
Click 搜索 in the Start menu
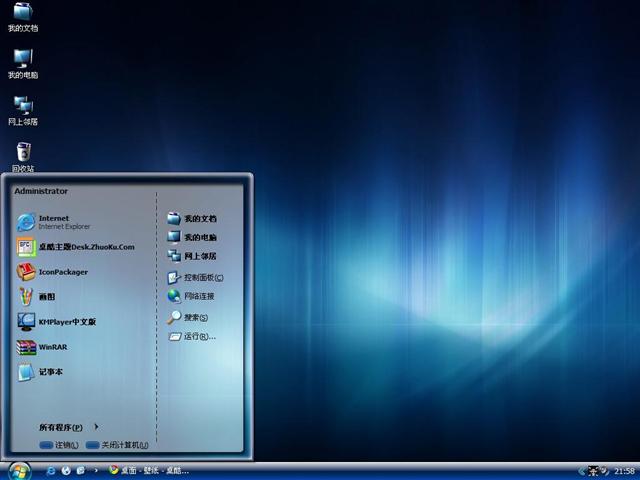195,317
